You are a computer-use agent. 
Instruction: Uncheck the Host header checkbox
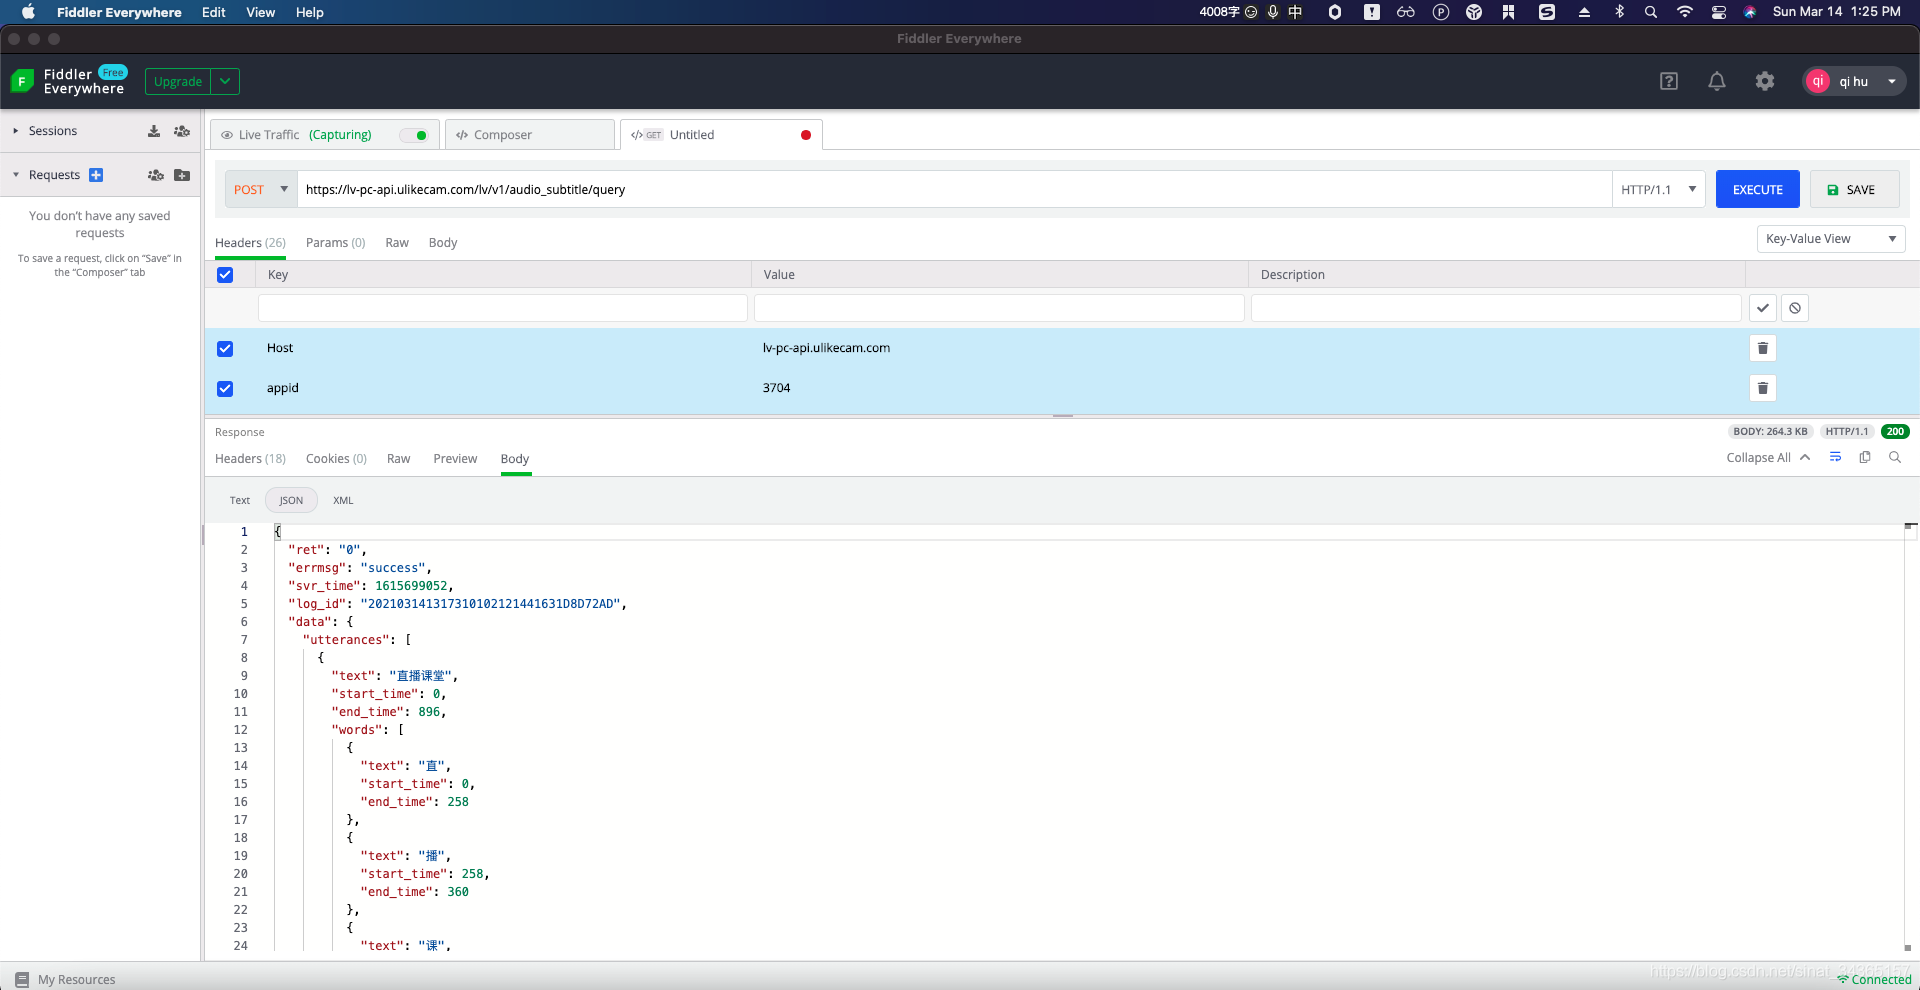(225, 349)
